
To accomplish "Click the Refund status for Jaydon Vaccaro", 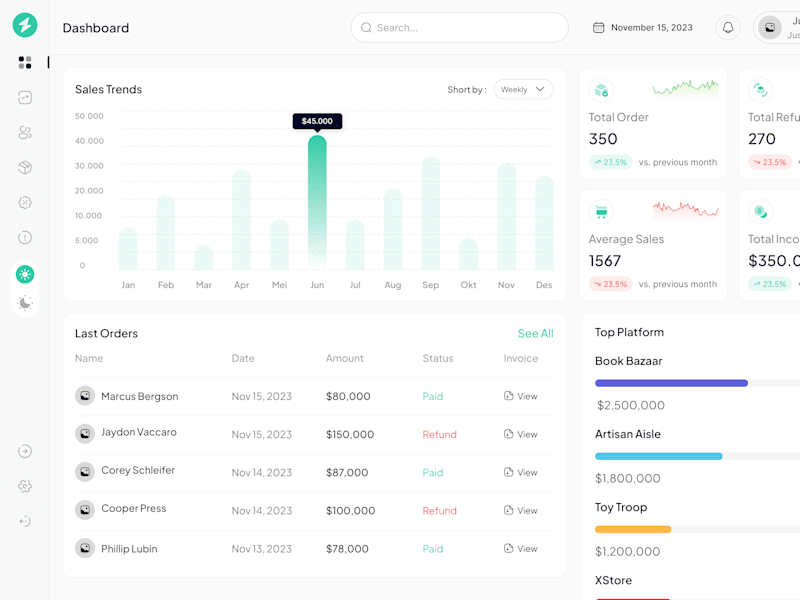I will pyautogui.click(x=439, y=435).
